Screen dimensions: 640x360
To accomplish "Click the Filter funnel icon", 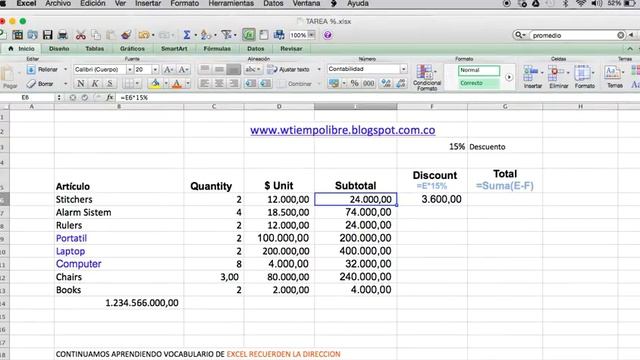I will pos(227,35).
